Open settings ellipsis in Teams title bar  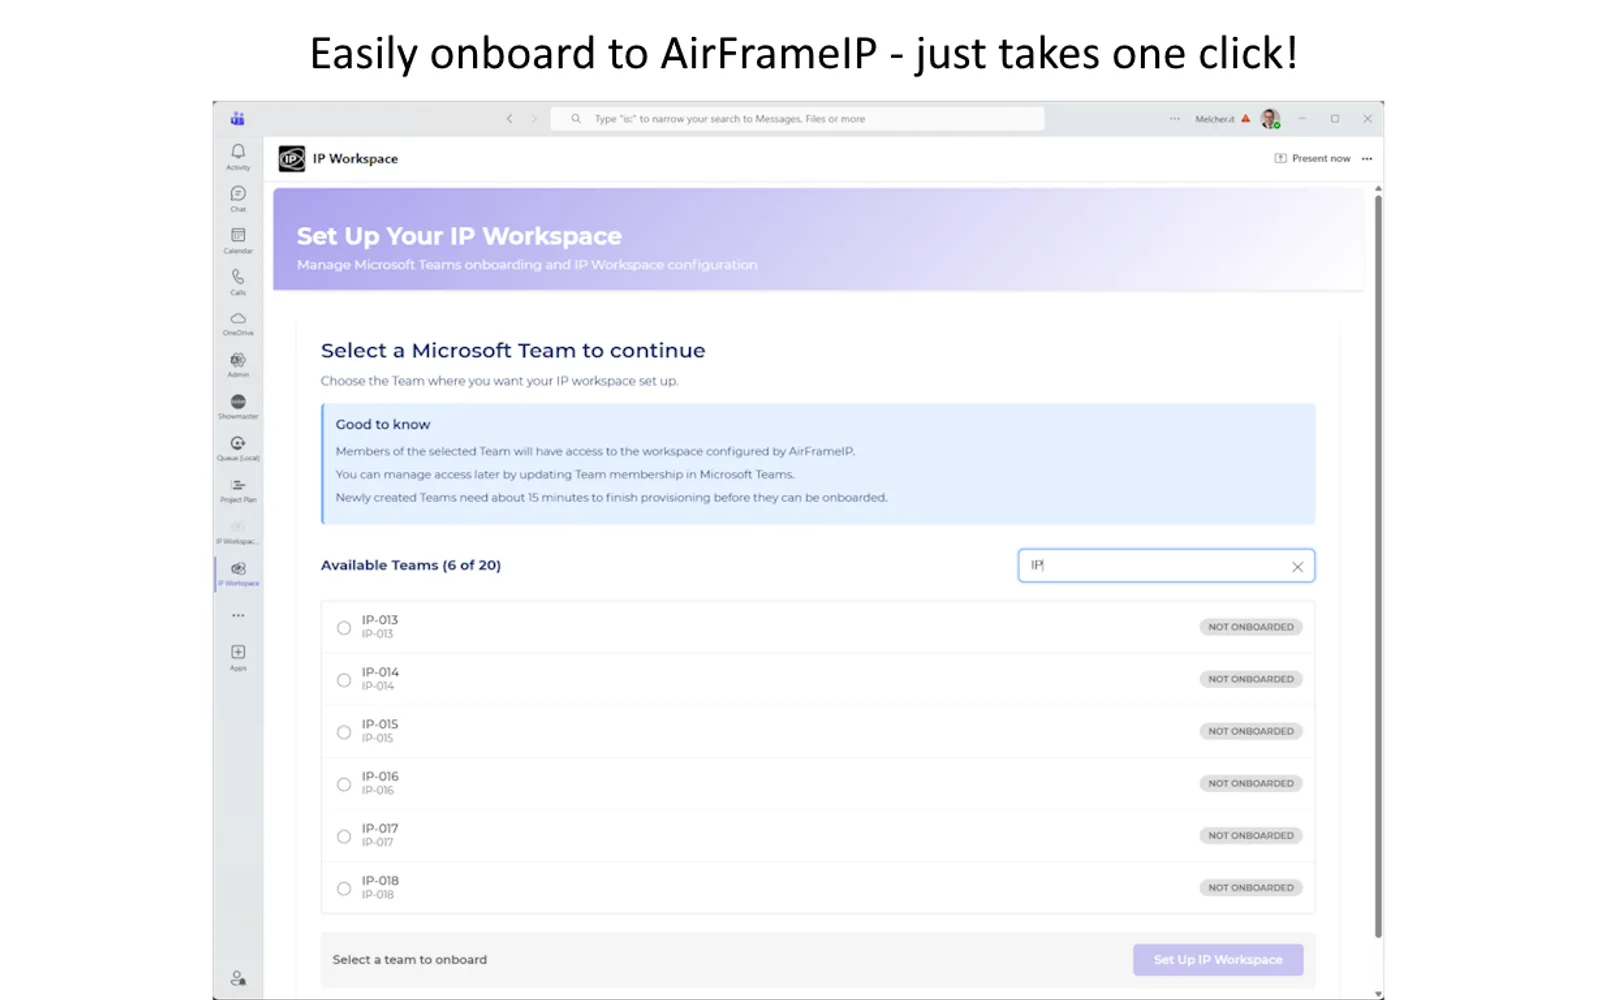[x=1174, y=119]
